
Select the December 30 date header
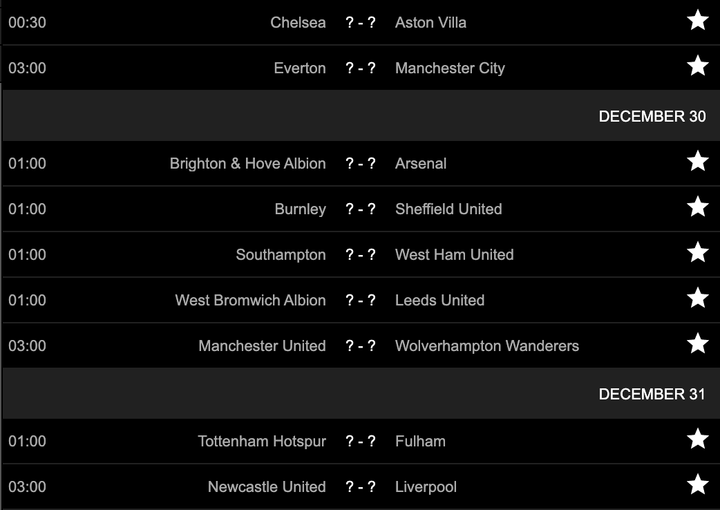652,116
